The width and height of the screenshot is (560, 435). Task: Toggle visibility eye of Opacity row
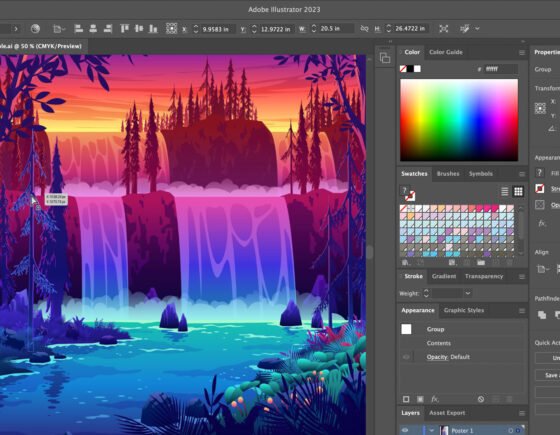(406, 357)
